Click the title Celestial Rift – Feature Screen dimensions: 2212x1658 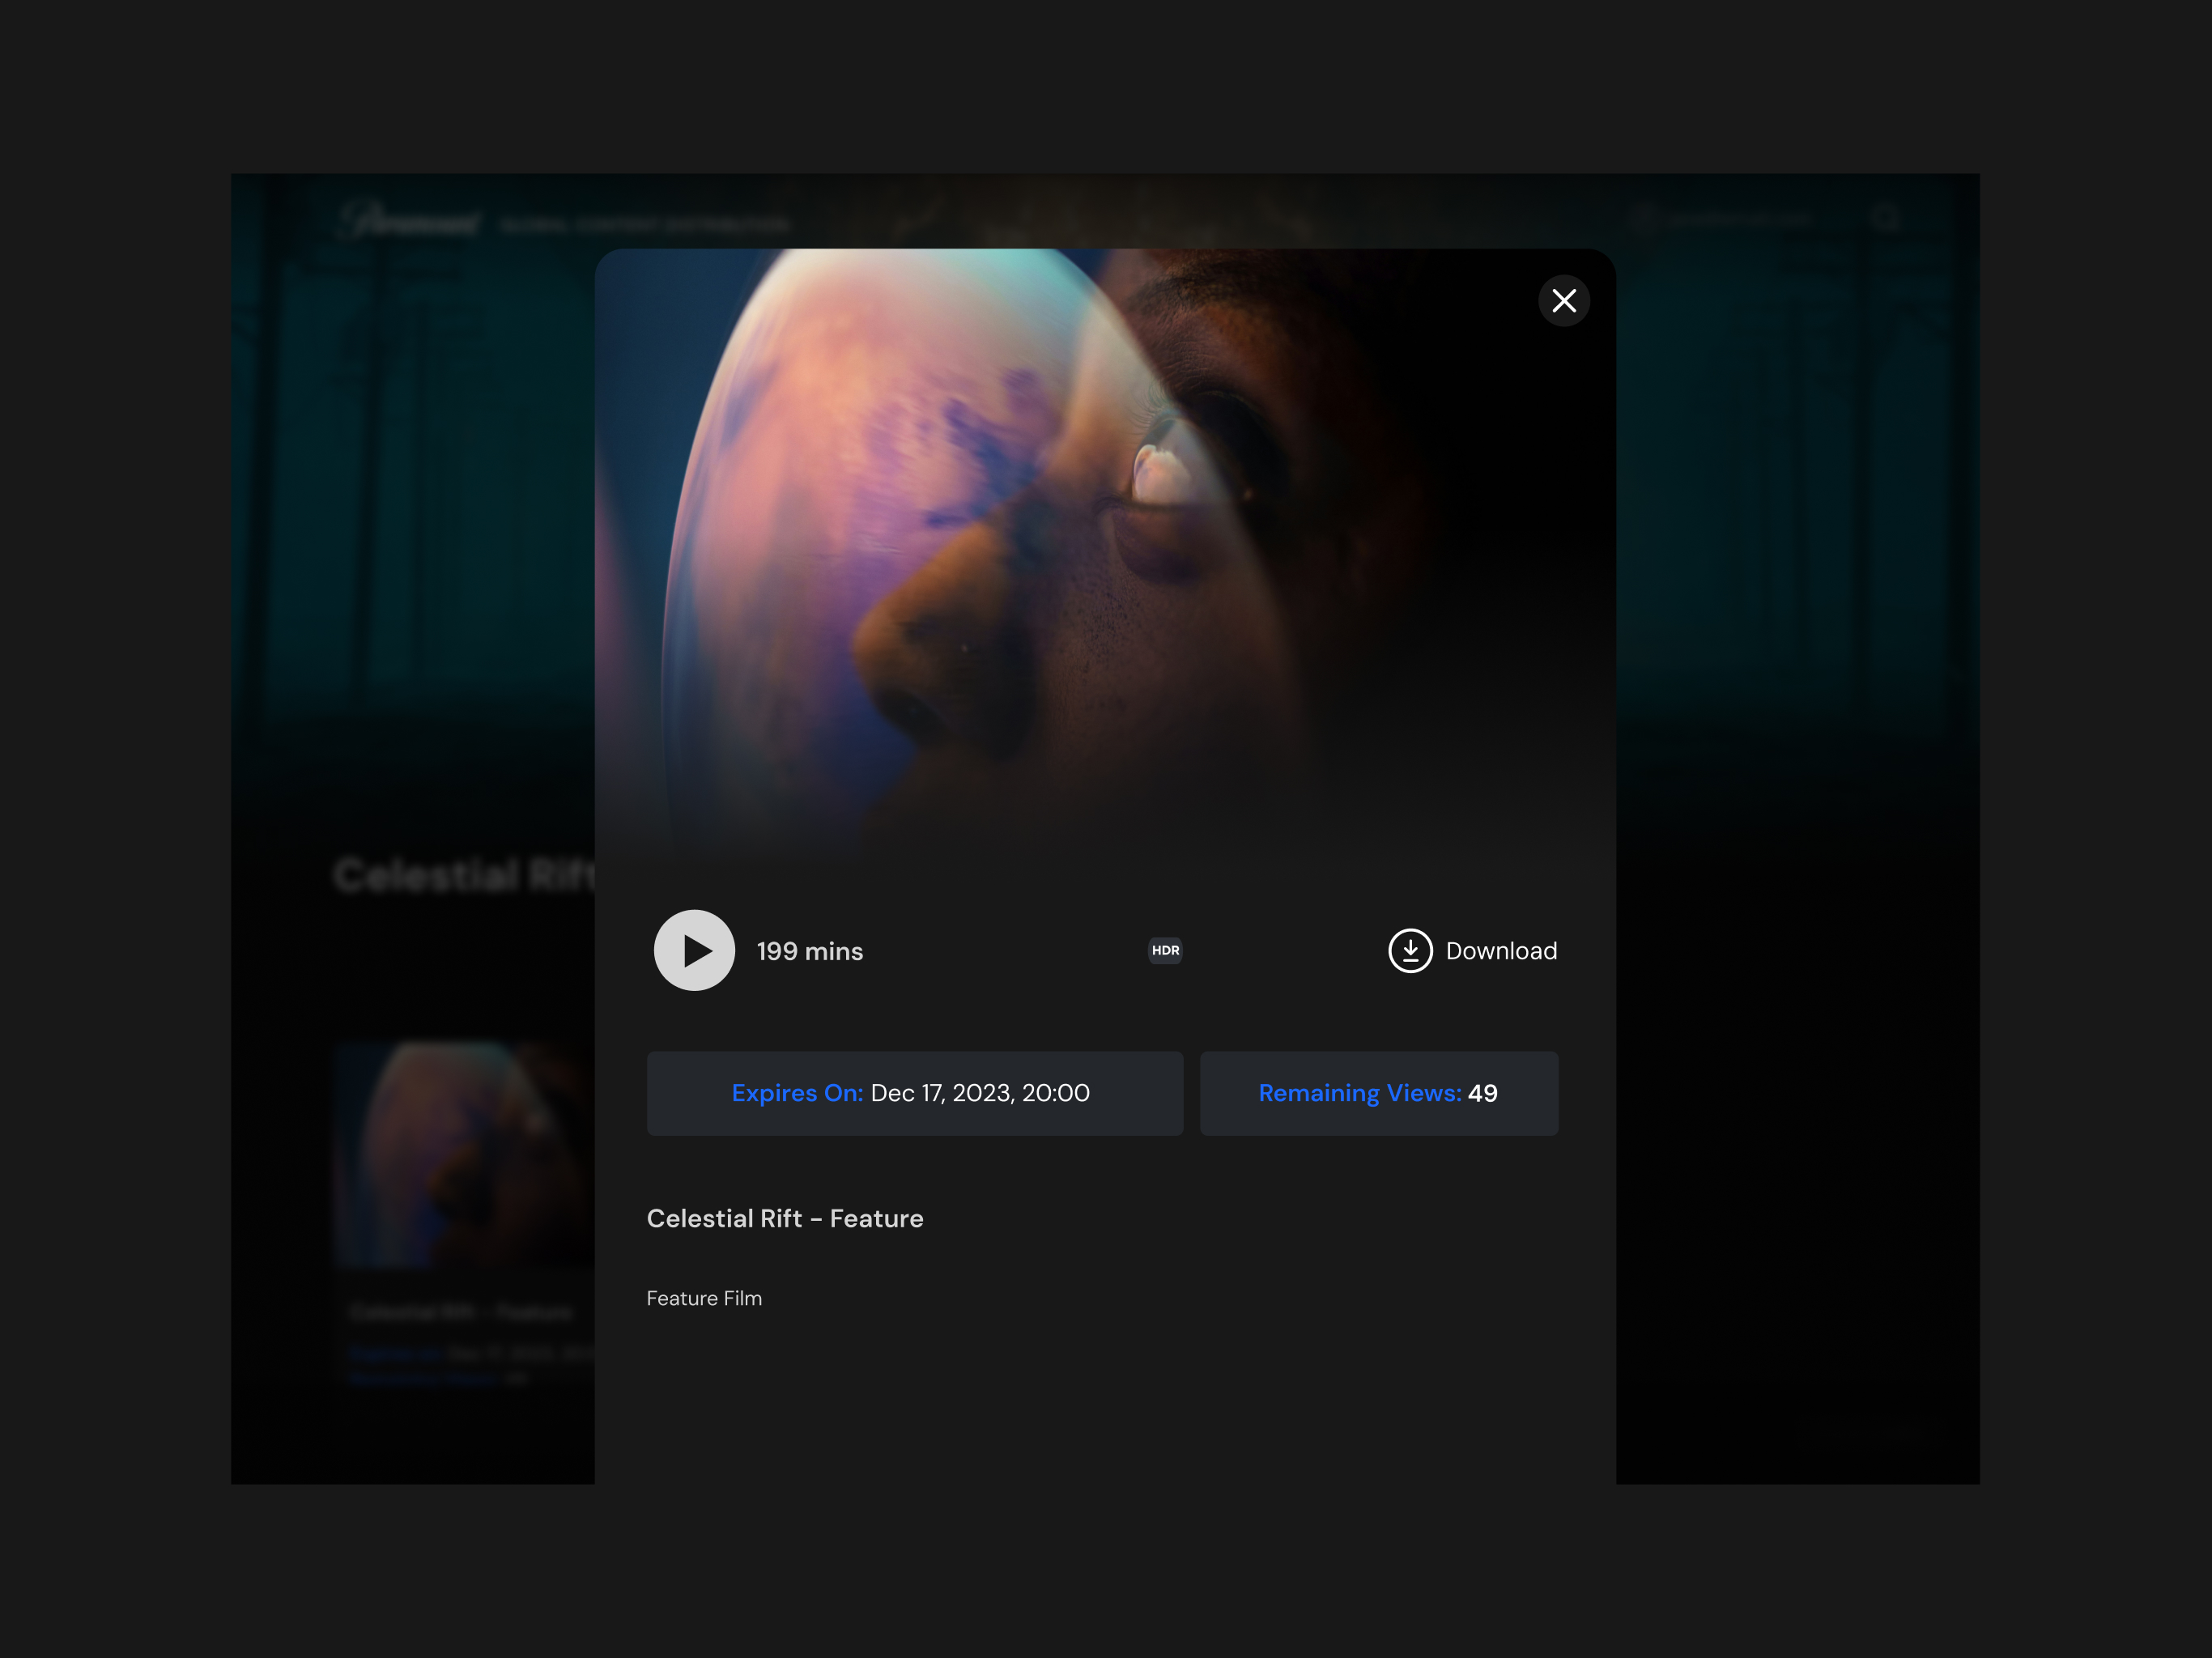[785, 1218]
